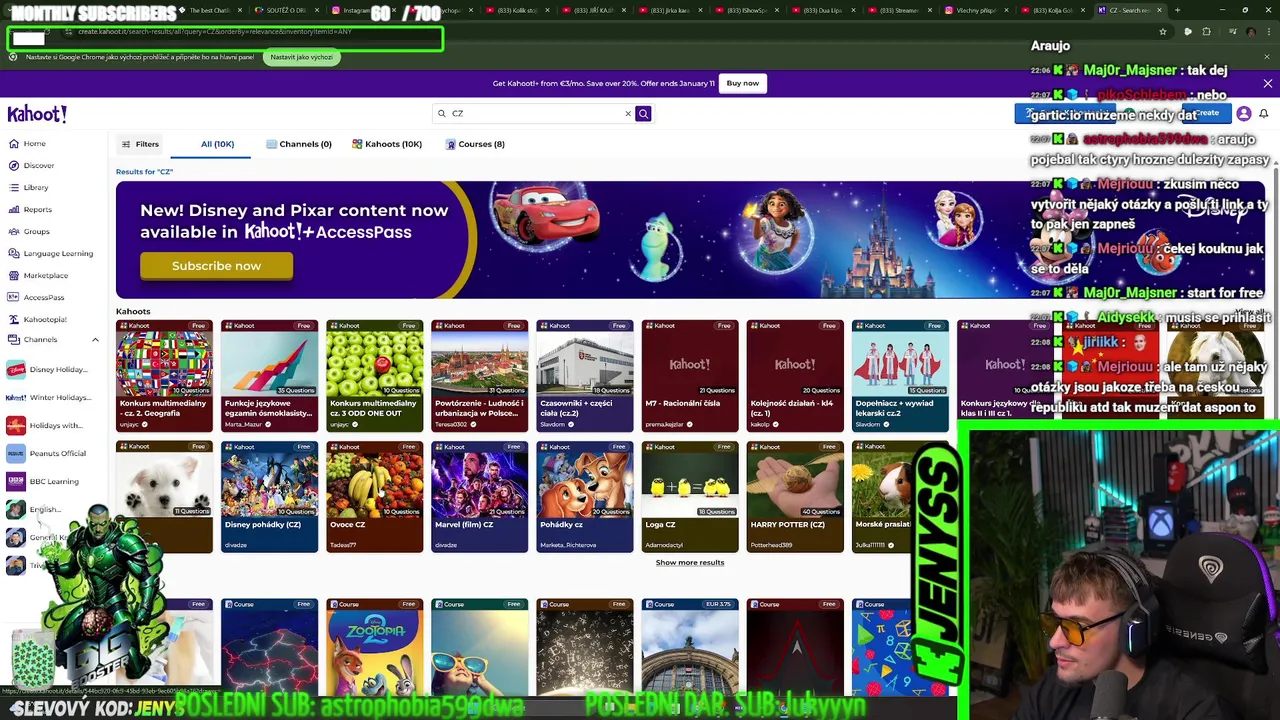
Task: Collapse the Channels section chevron
Action: (x=95, y=340)
